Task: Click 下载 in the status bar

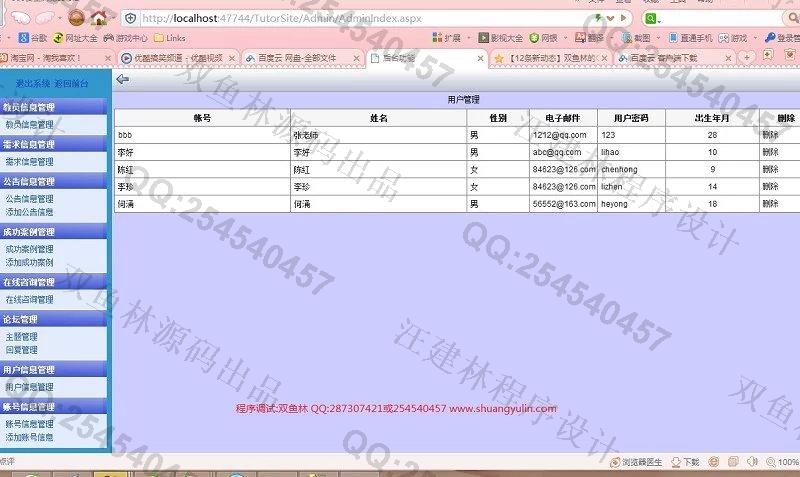Action: [685, 462]
